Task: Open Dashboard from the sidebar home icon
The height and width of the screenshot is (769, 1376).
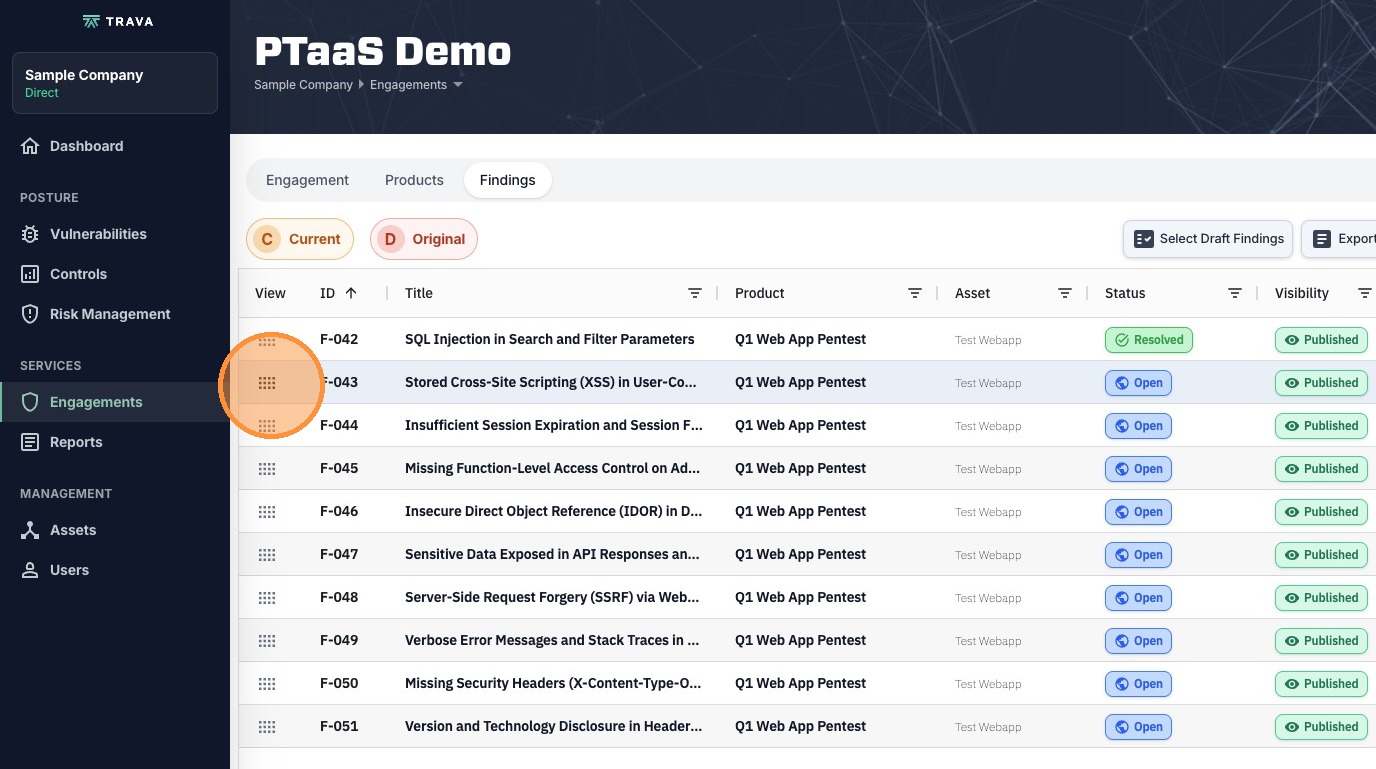Action: pos(30,146)
